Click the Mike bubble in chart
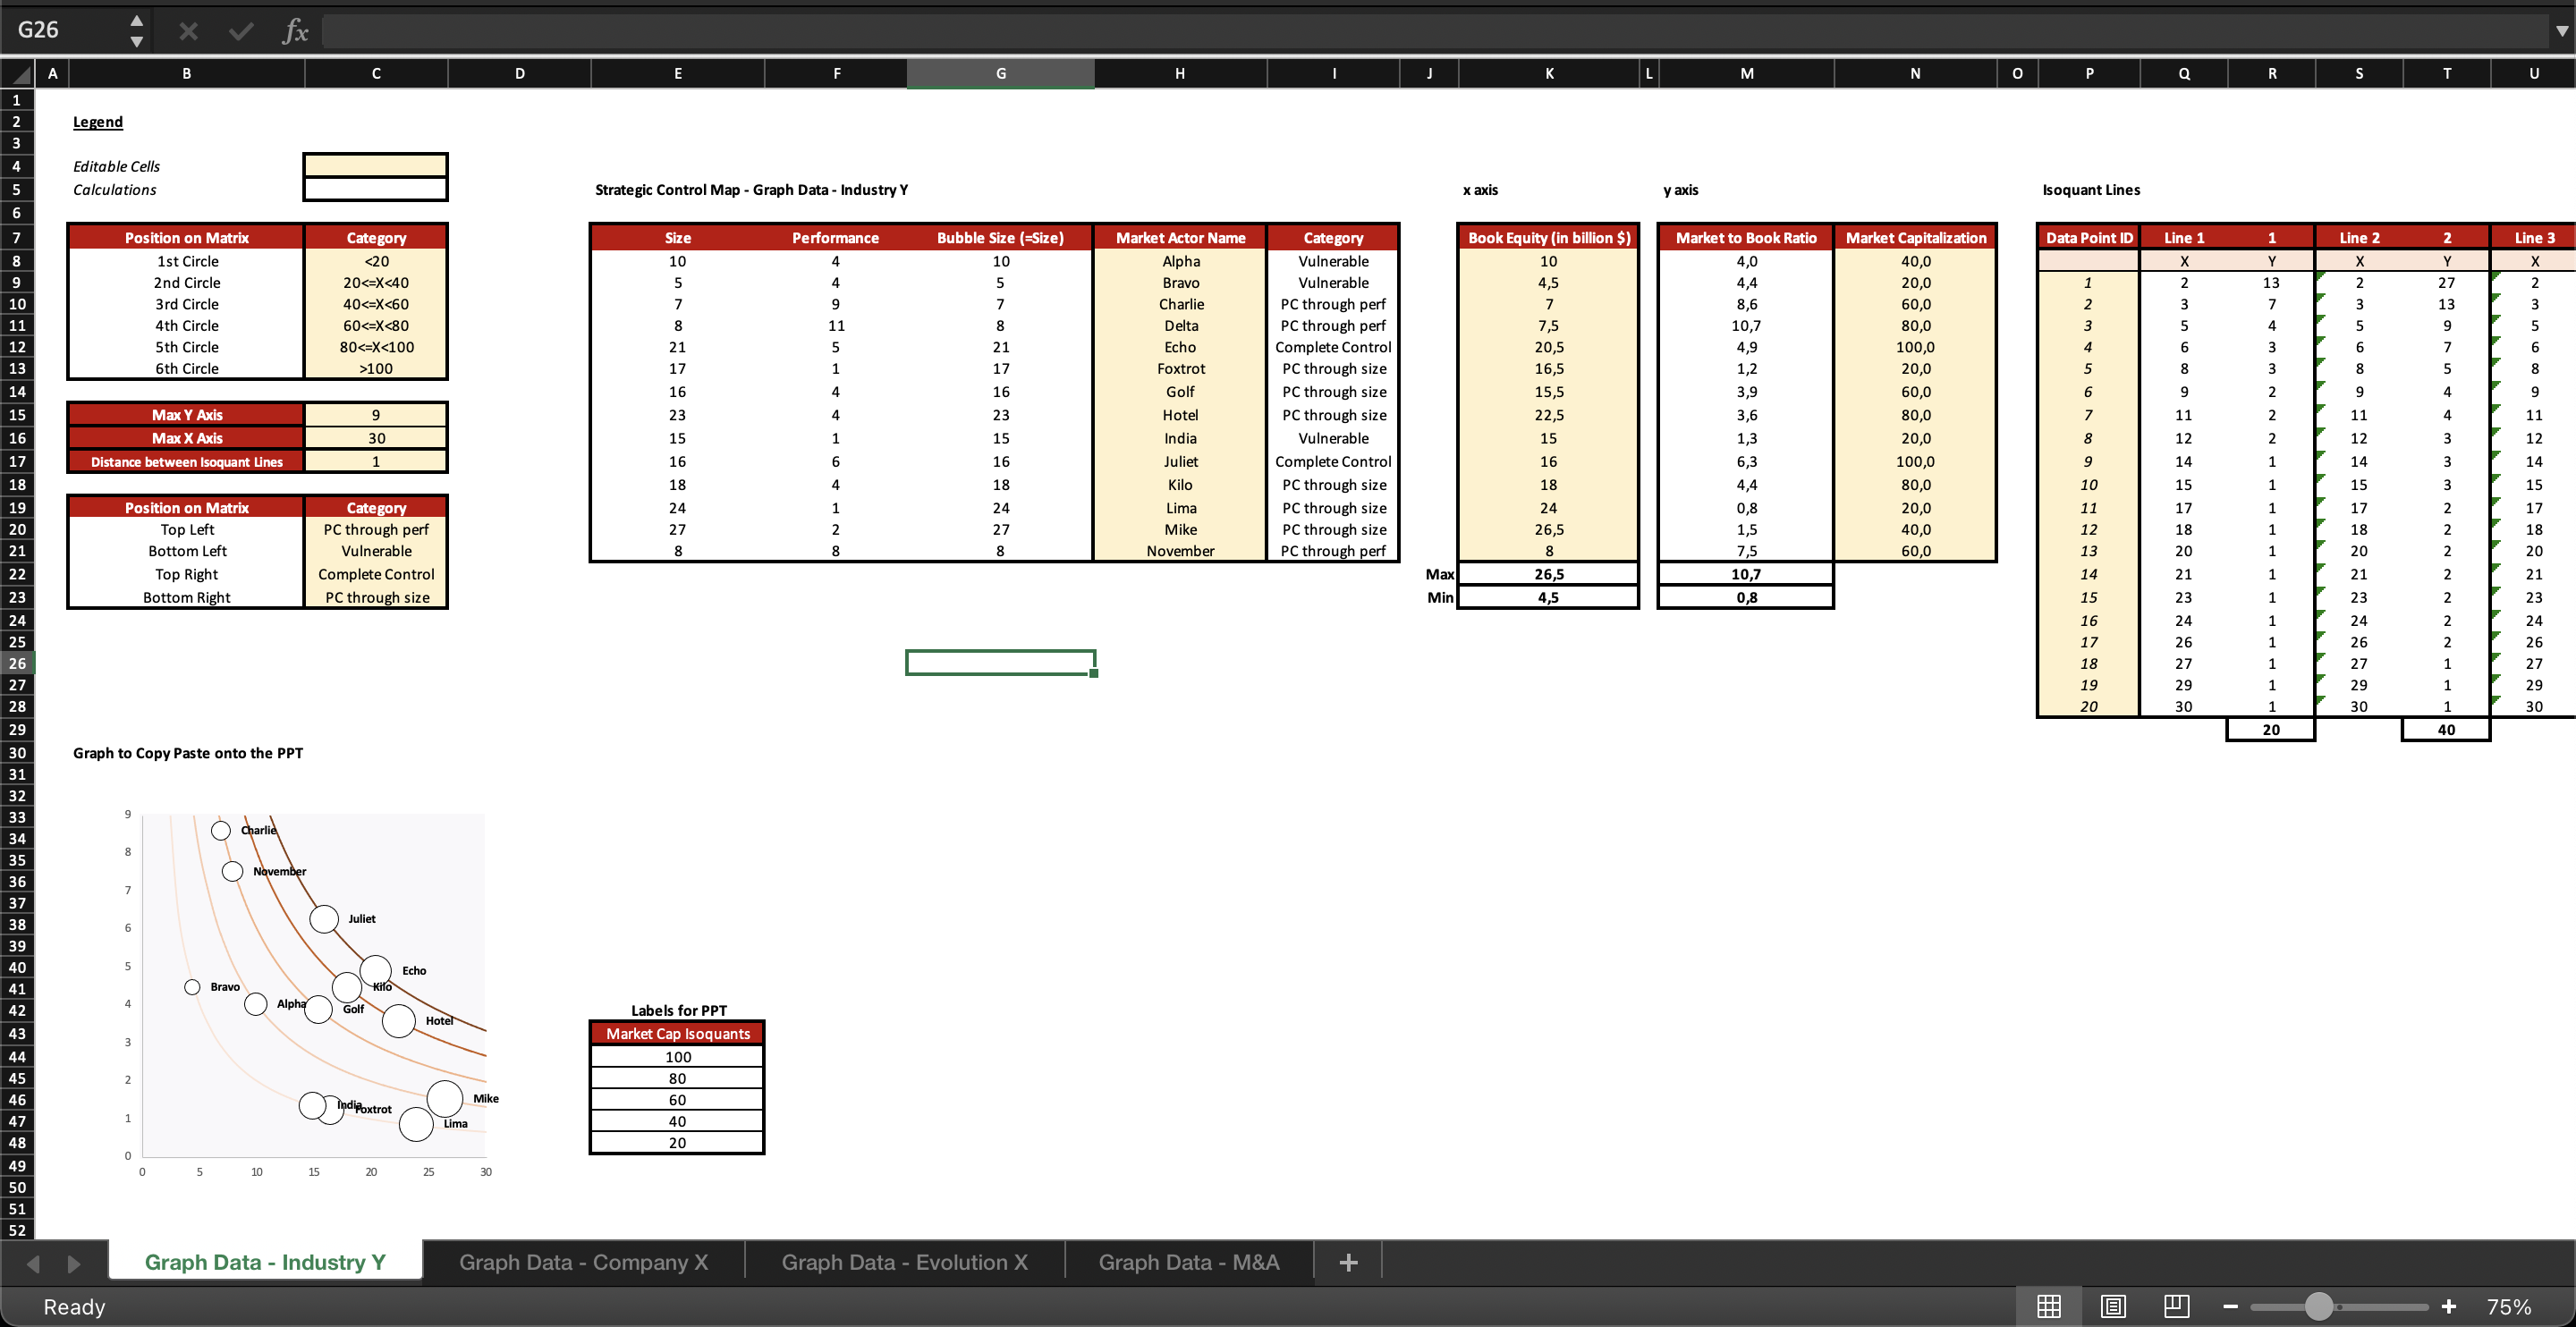Viewport: 2576px width, 1327px height. coord(445,1098)
